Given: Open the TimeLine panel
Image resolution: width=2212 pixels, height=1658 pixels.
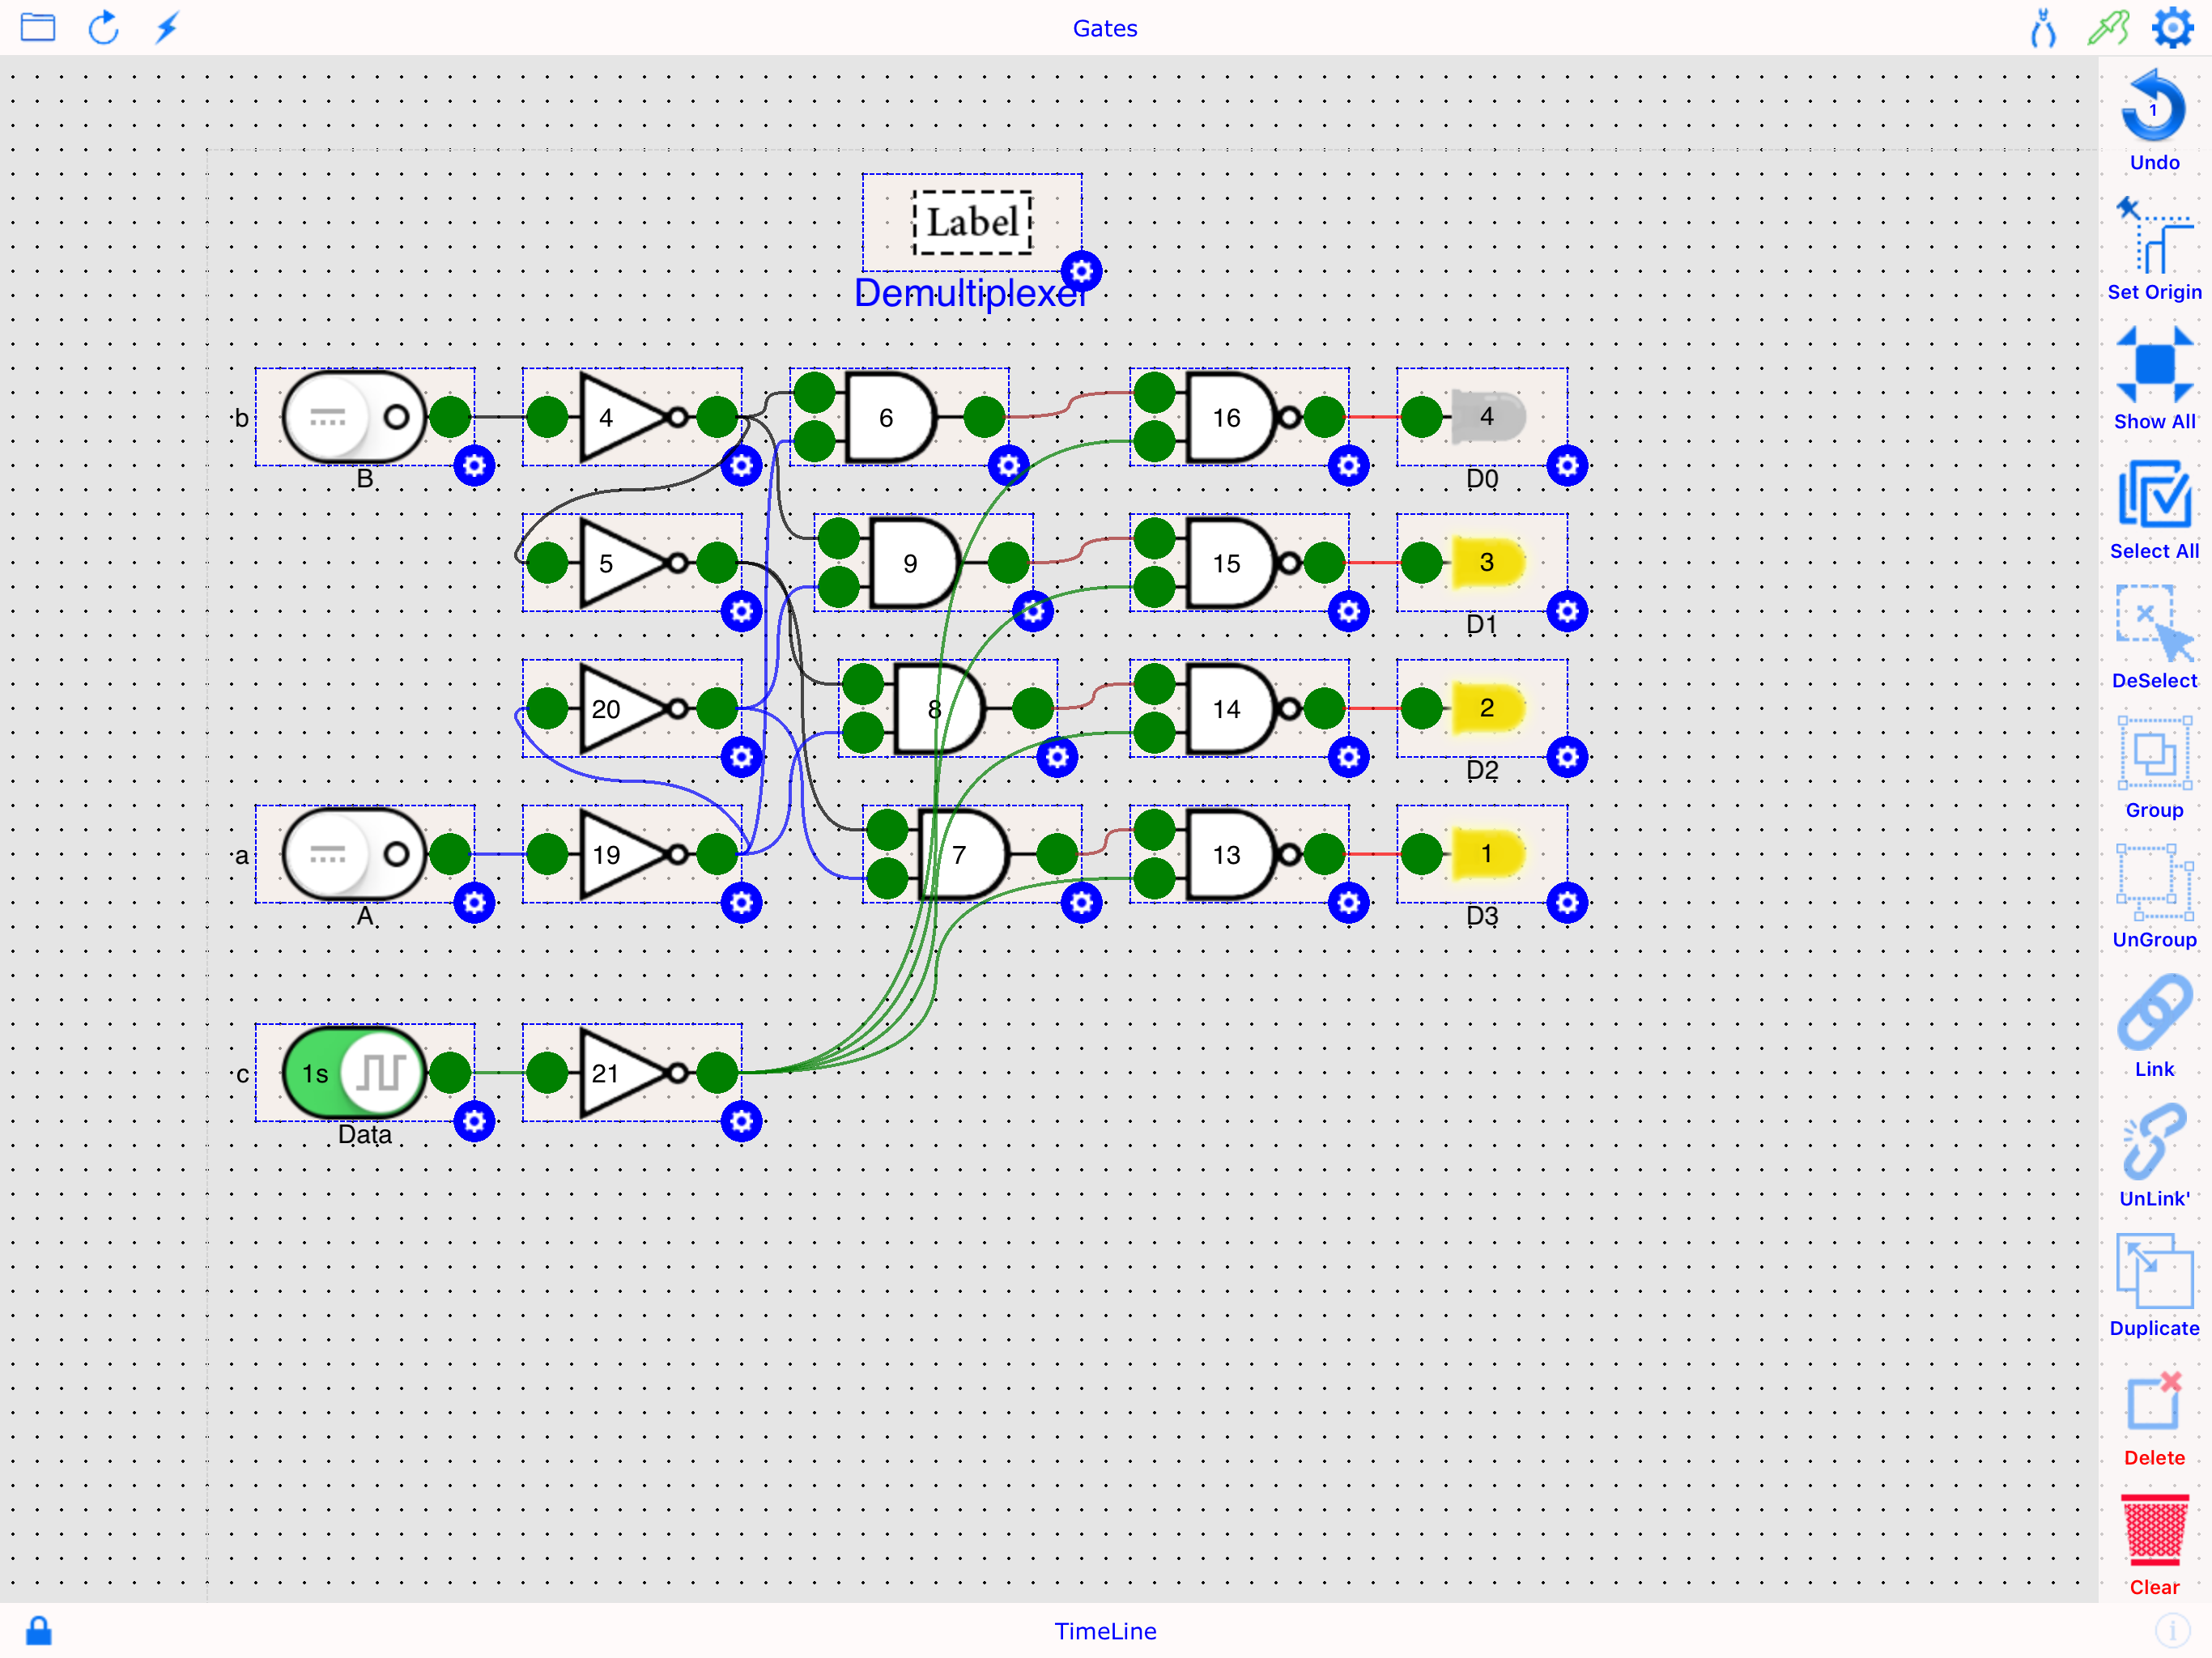Looking at the screenshot, I should point(1105,1631).
